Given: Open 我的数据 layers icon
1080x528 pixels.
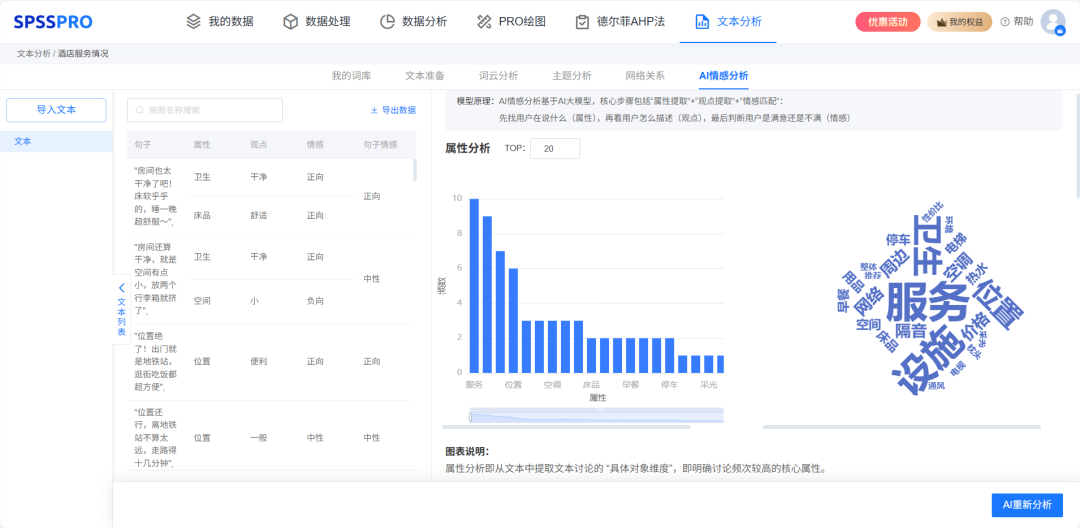Looking at the screenshot, I should click(x=194, y=21).
